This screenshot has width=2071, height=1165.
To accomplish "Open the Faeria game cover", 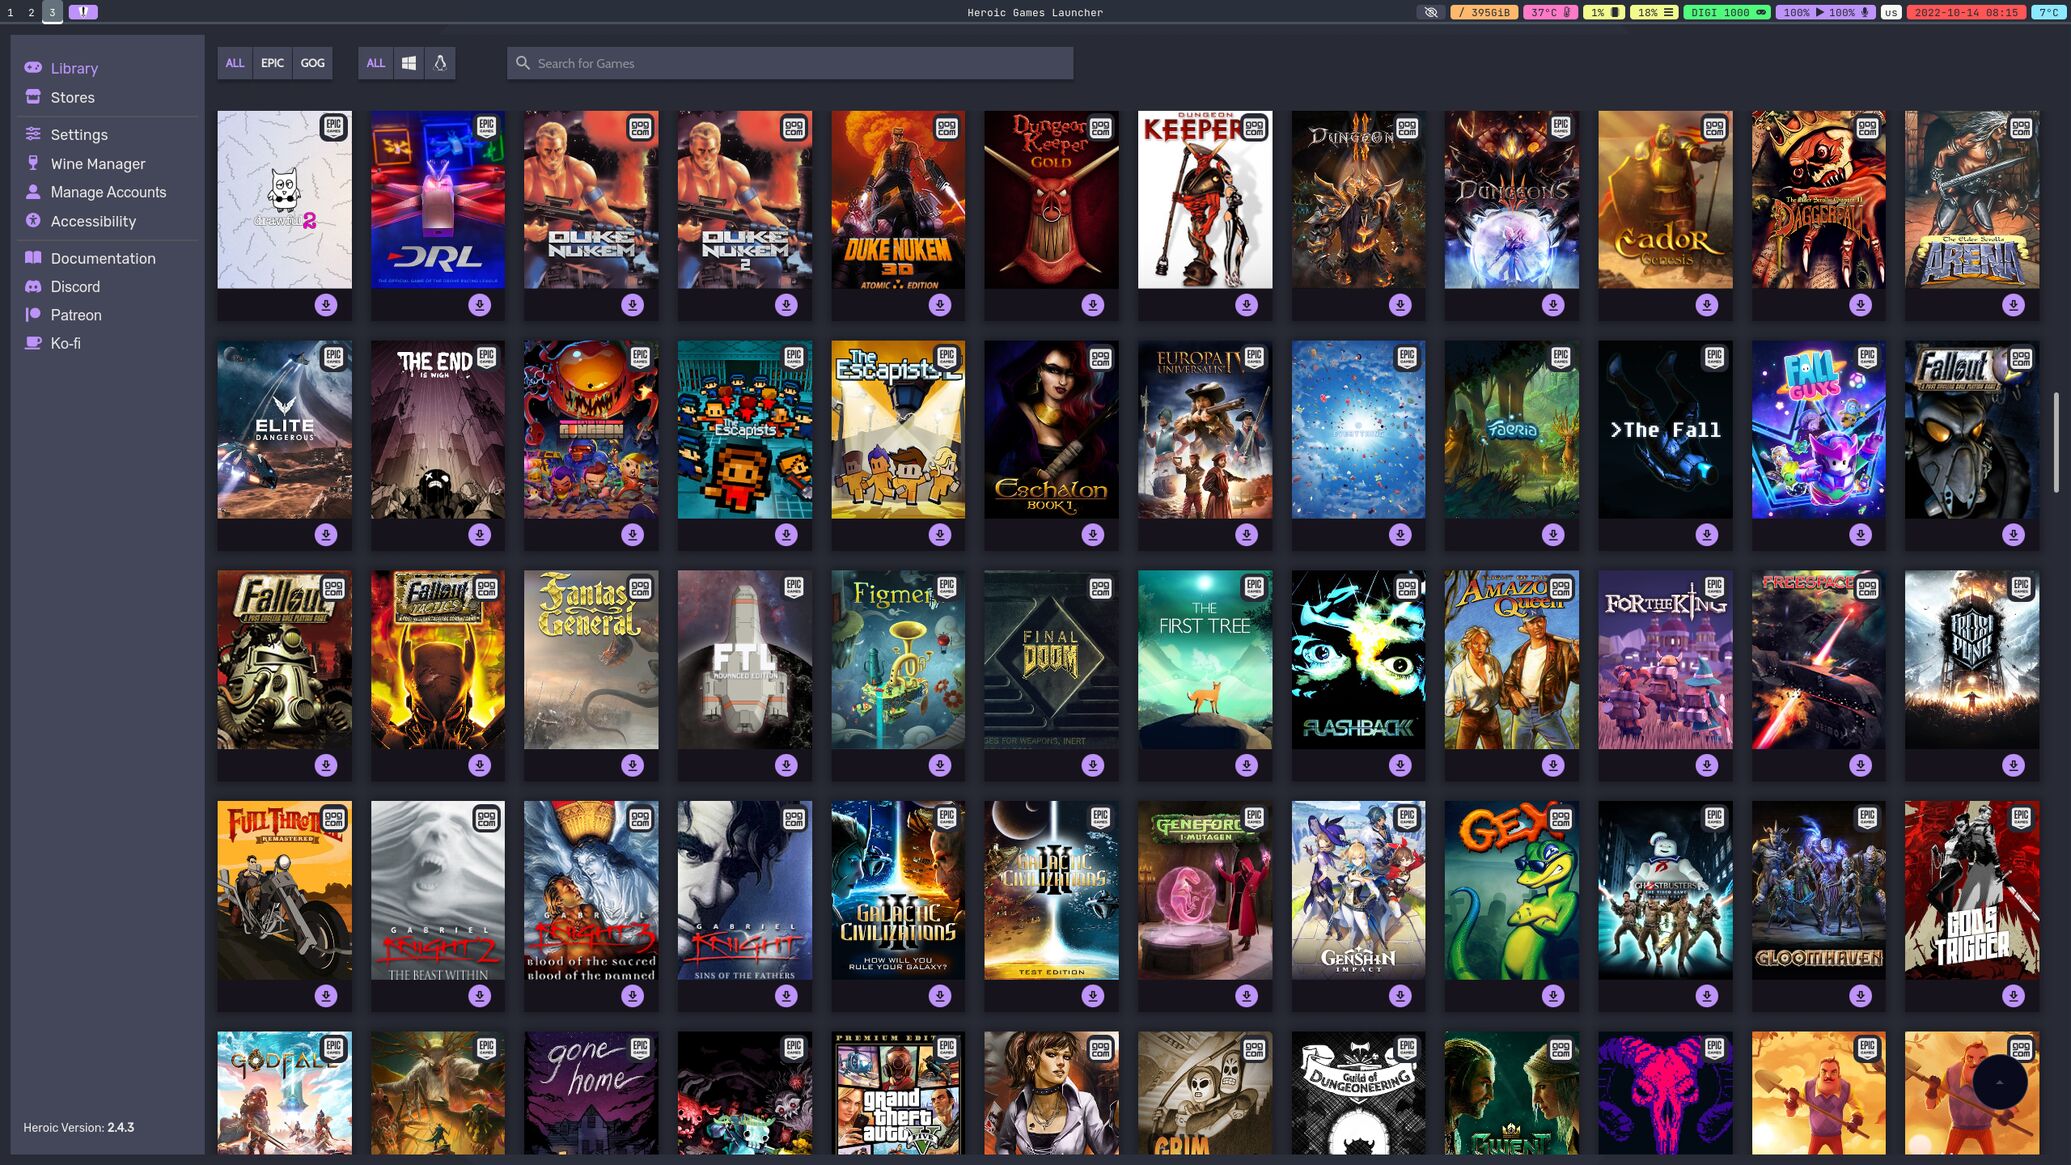I will [x=1512, y=430].
